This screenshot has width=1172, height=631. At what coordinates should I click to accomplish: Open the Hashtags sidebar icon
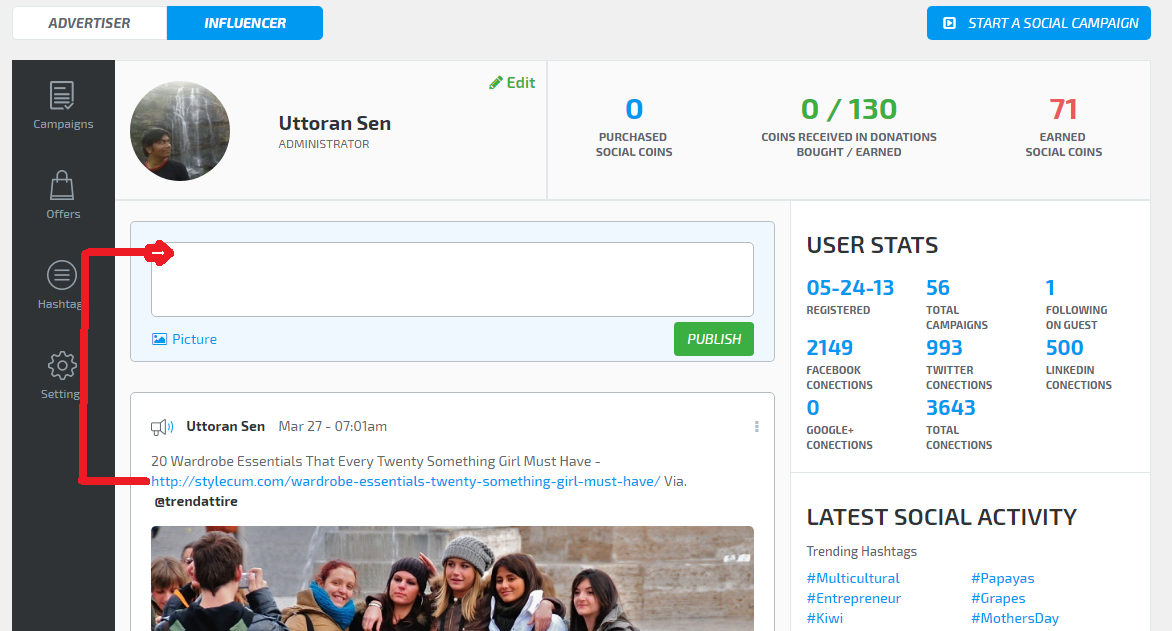pos(62,275)
